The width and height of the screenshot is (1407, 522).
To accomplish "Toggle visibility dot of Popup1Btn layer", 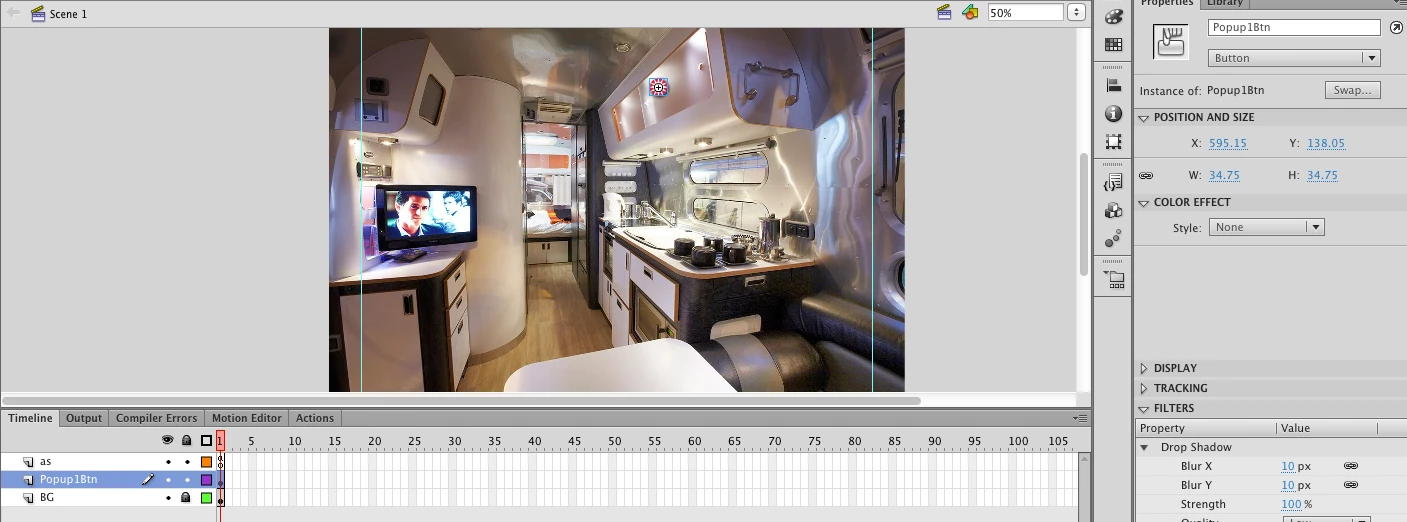I will tap(168, 480).
